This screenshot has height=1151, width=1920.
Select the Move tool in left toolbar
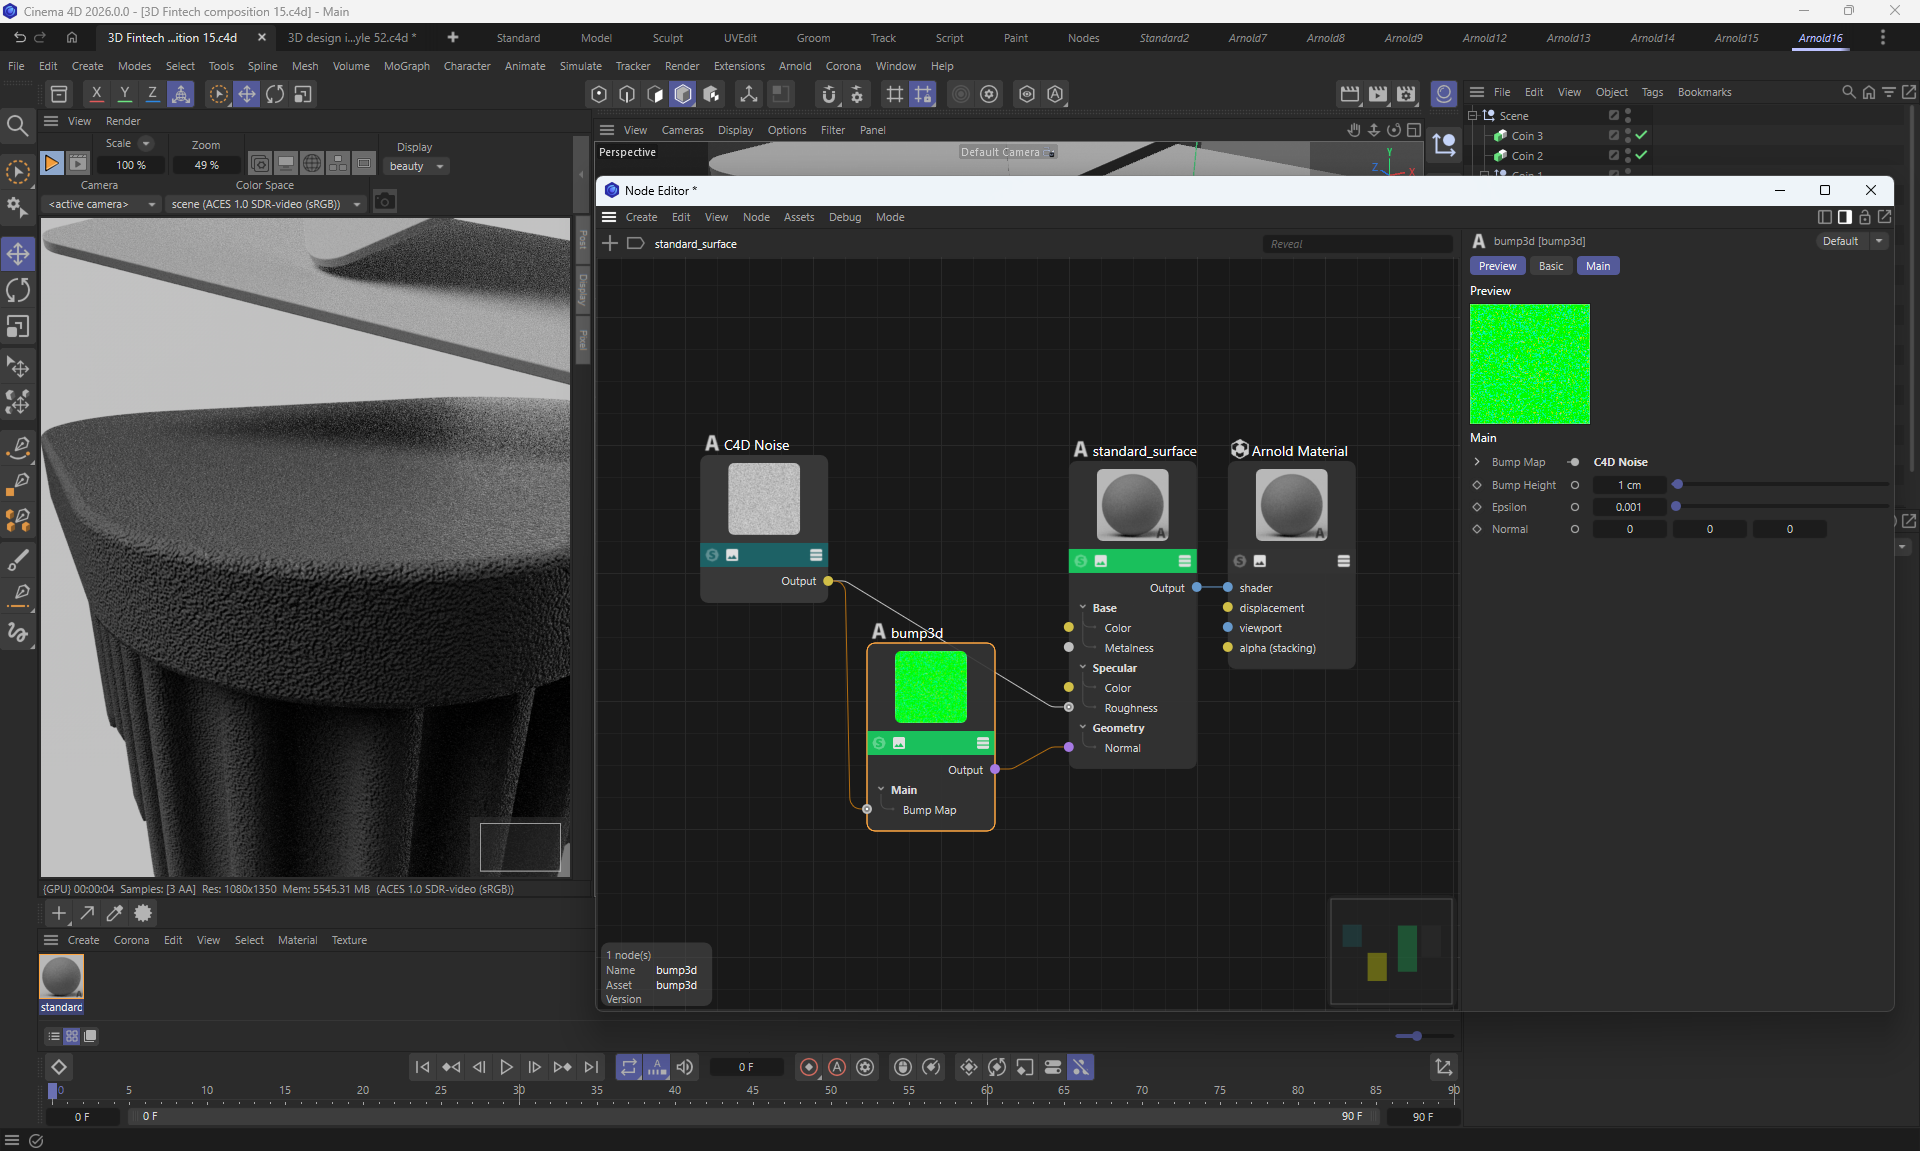click(18, 254)
